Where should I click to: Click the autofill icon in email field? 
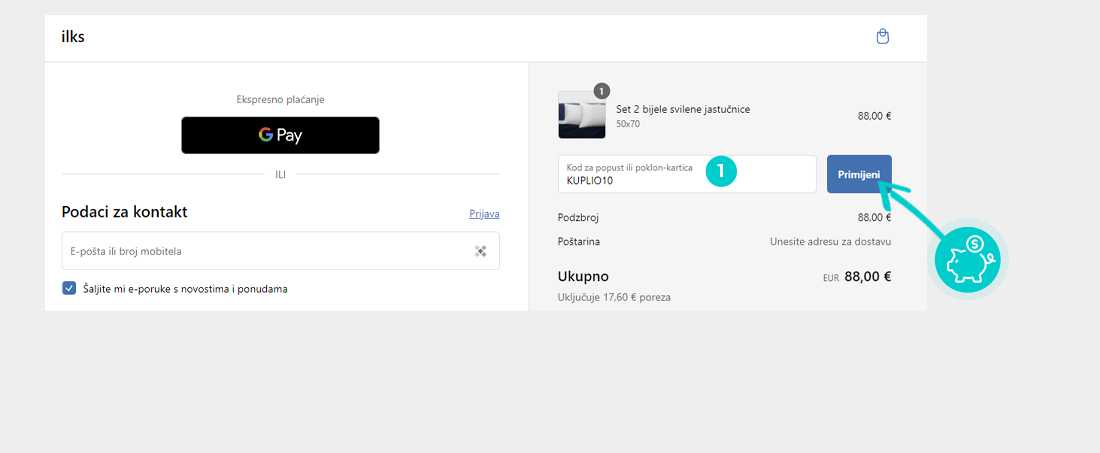480,251
